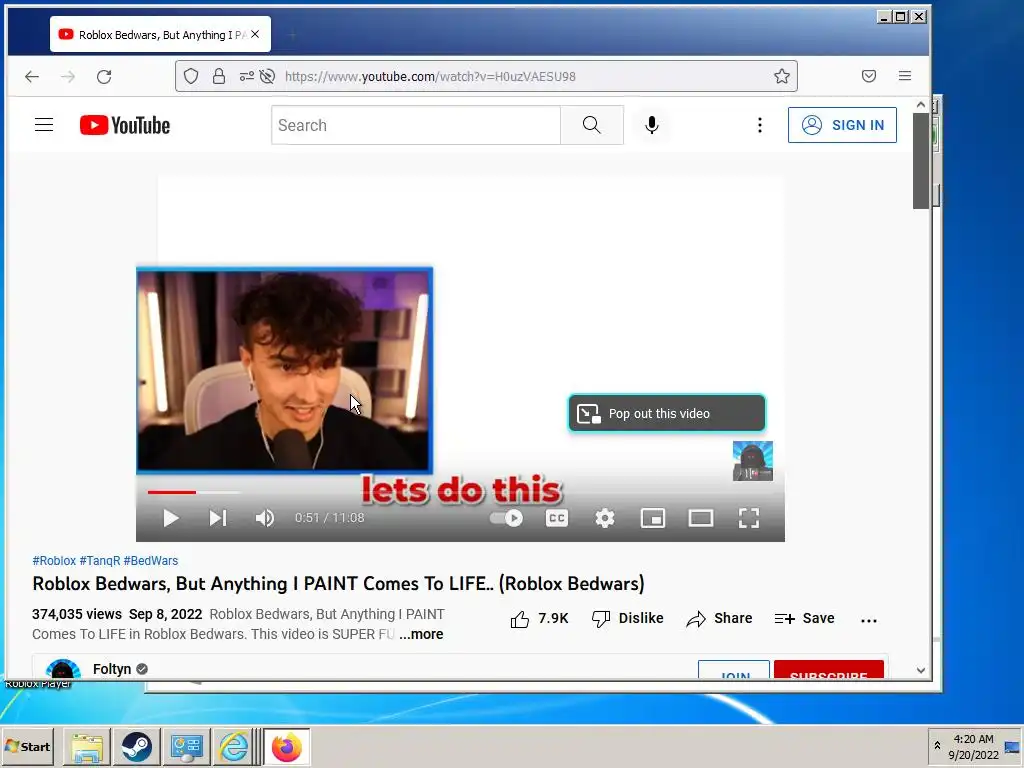
Task: Like the video (7.9K)
Action: pyautogui.click(x=539, y=618)
